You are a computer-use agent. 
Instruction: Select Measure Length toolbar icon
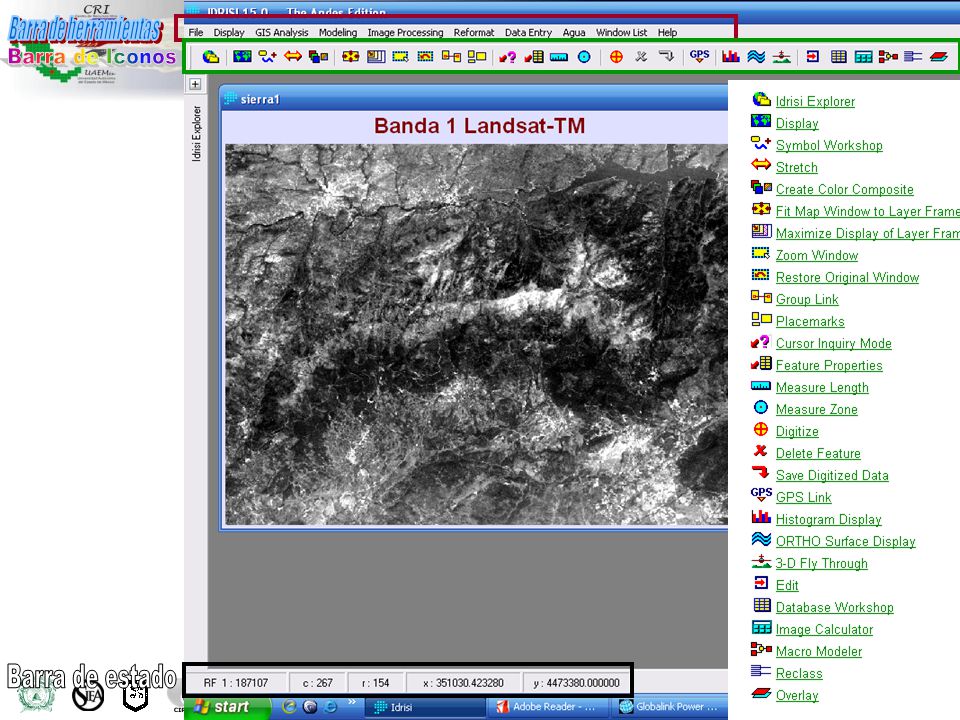tap(559, 57)
